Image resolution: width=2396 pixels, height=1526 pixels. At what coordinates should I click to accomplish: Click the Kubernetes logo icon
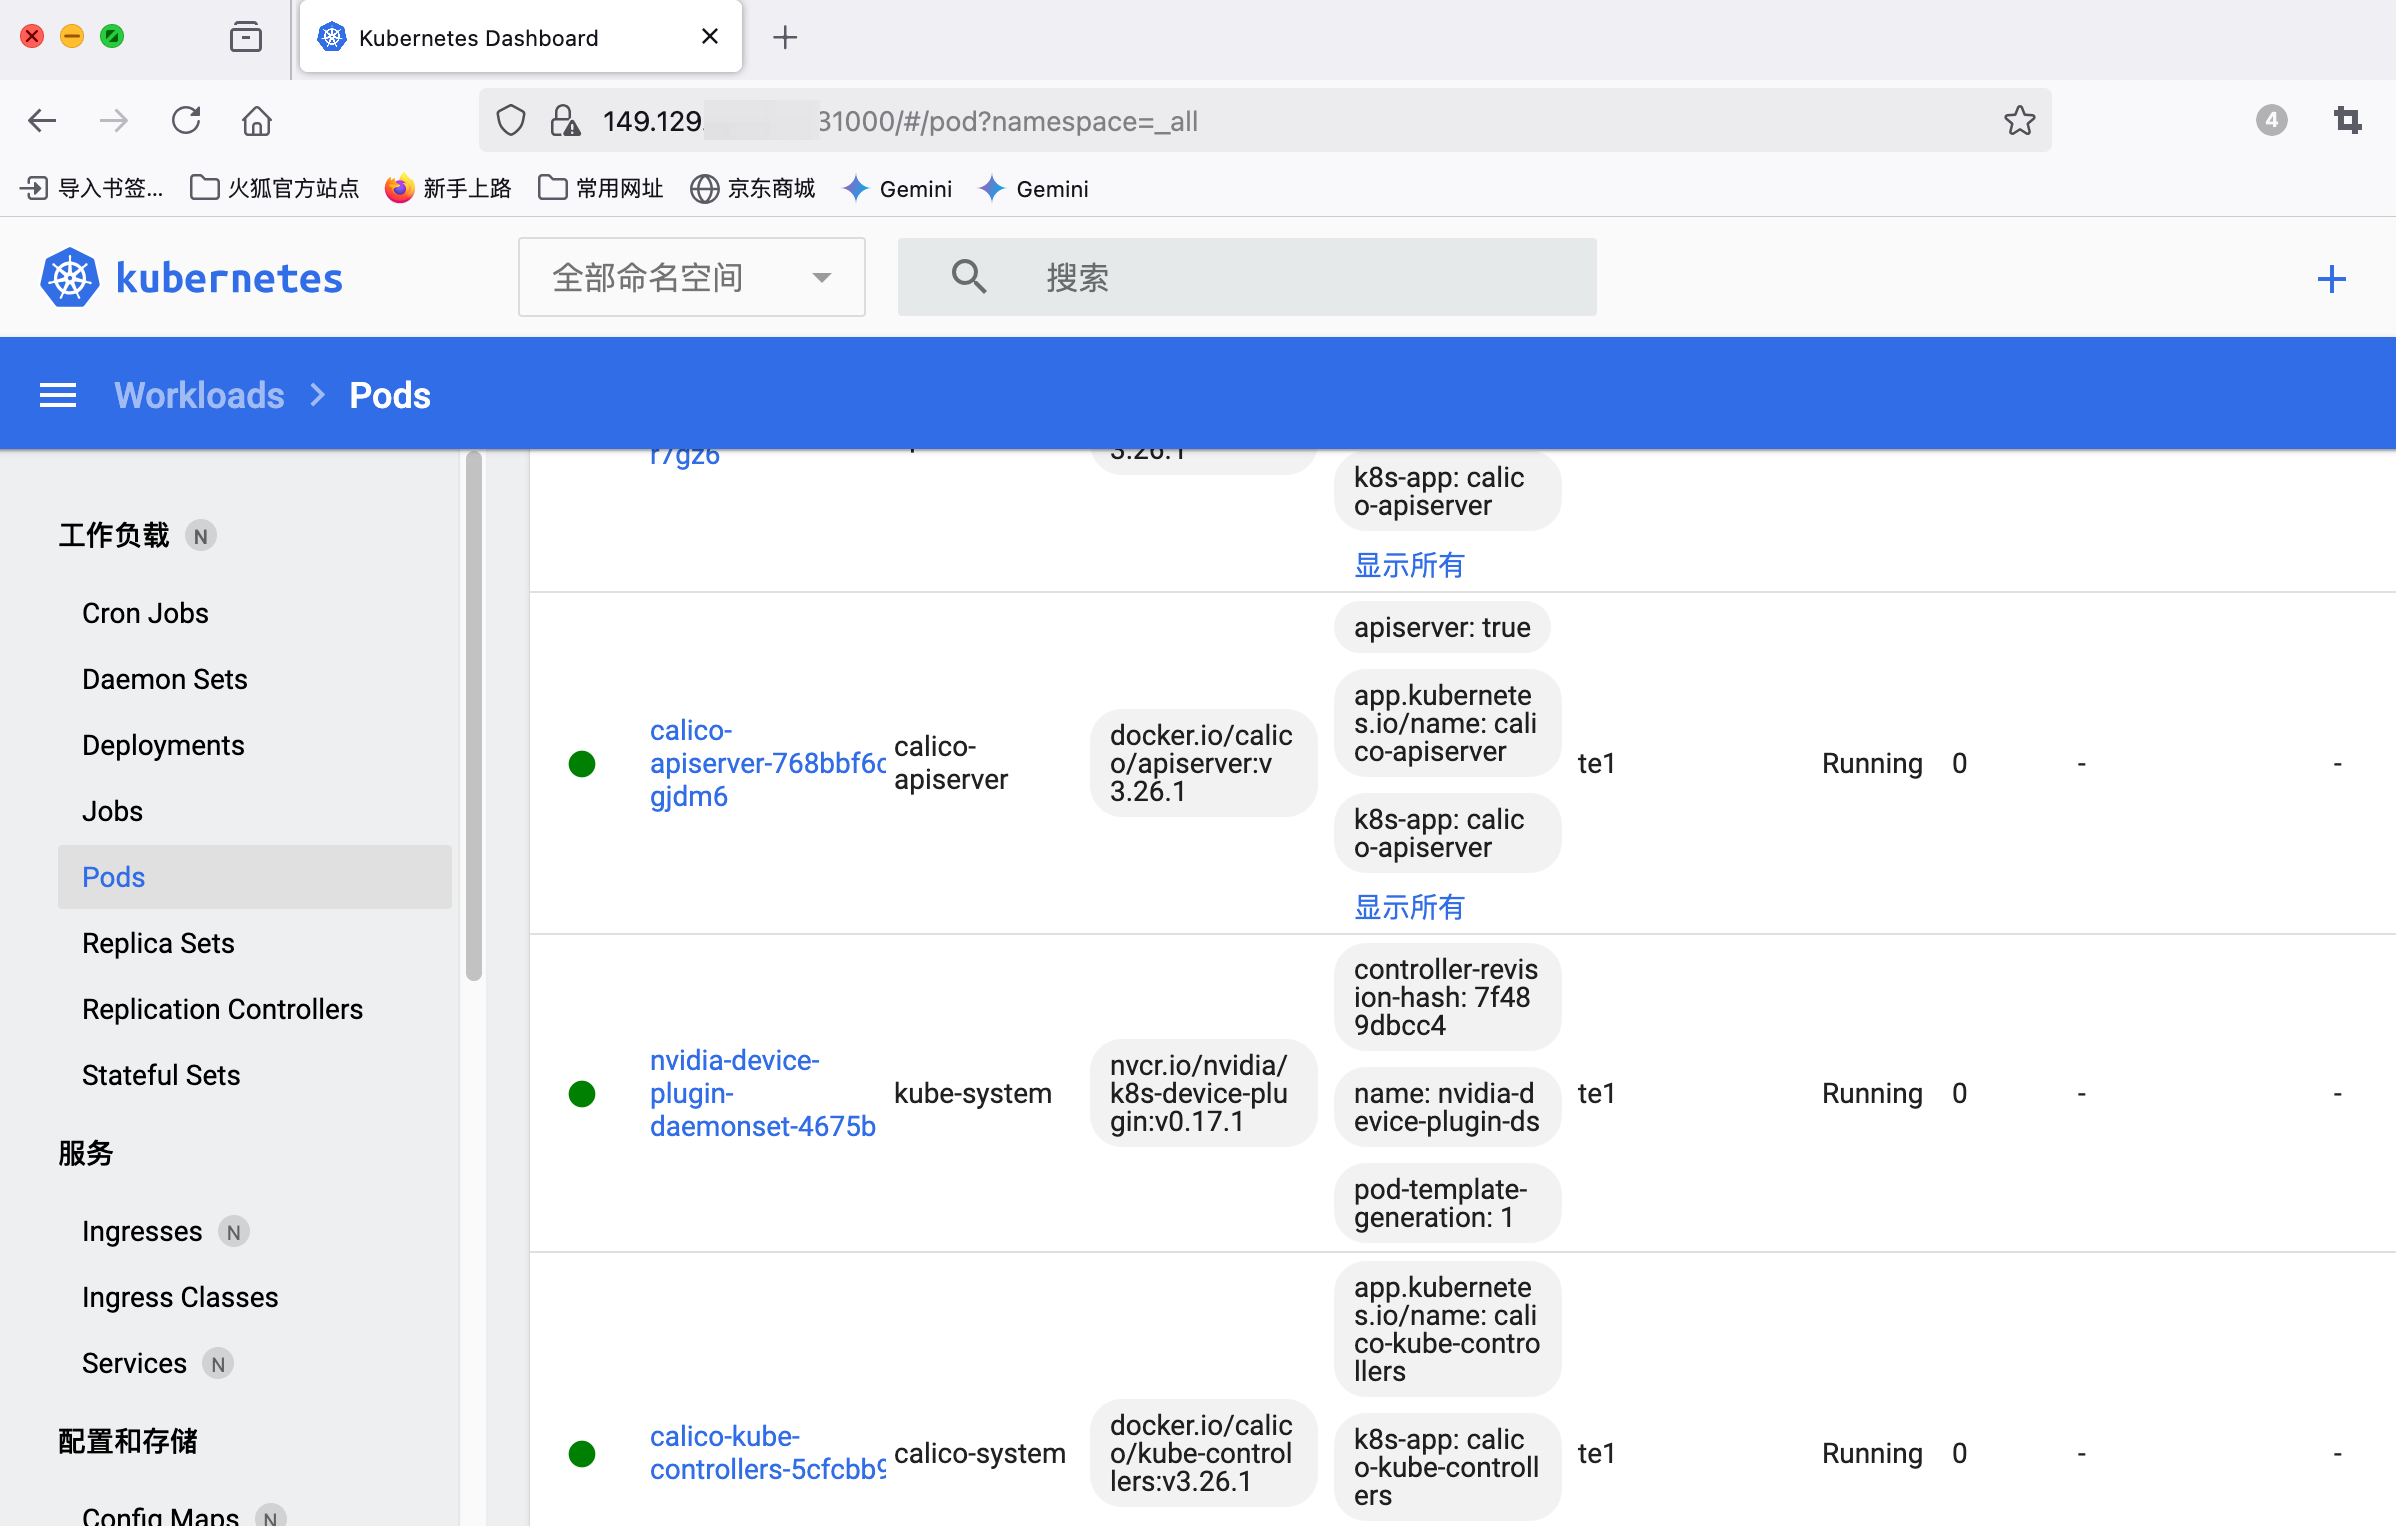pyautogui.click(x=69, y=278)
